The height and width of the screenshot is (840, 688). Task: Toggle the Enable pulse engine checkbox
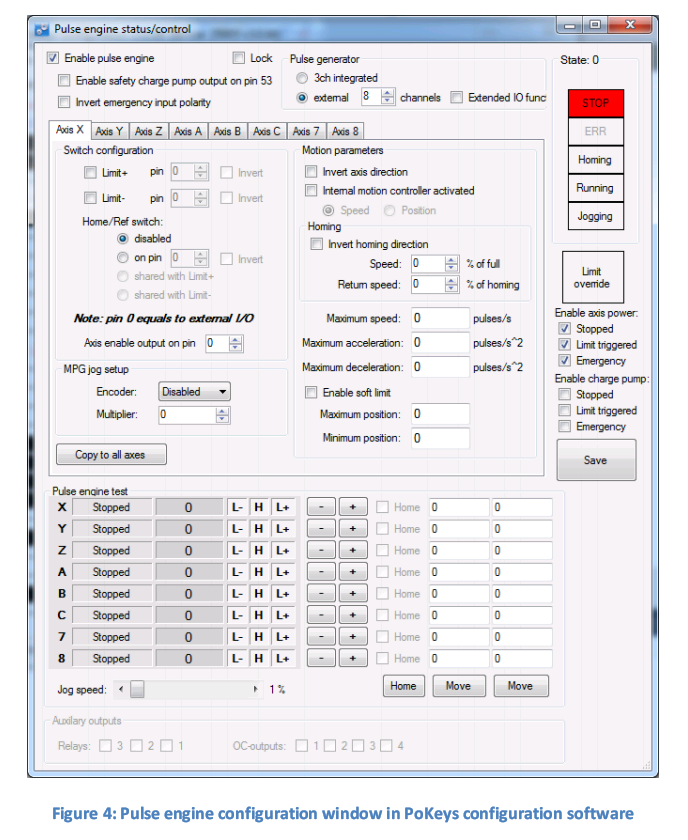pyautogui.click(x=53, y=59)
